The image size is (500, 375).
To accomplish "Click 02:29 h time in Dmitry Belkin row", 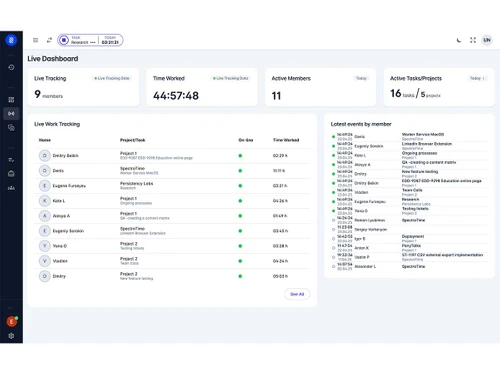I will tap(280, 156).
